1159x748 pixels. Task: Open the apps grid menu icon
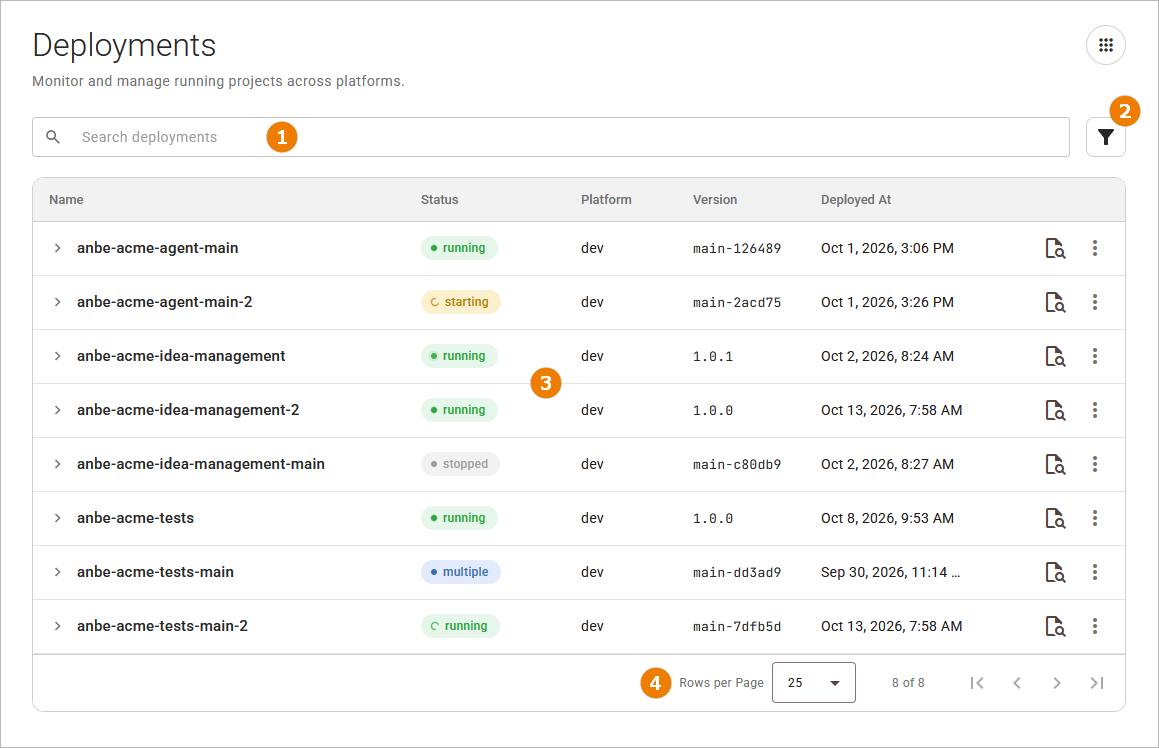pos(1105,45)
